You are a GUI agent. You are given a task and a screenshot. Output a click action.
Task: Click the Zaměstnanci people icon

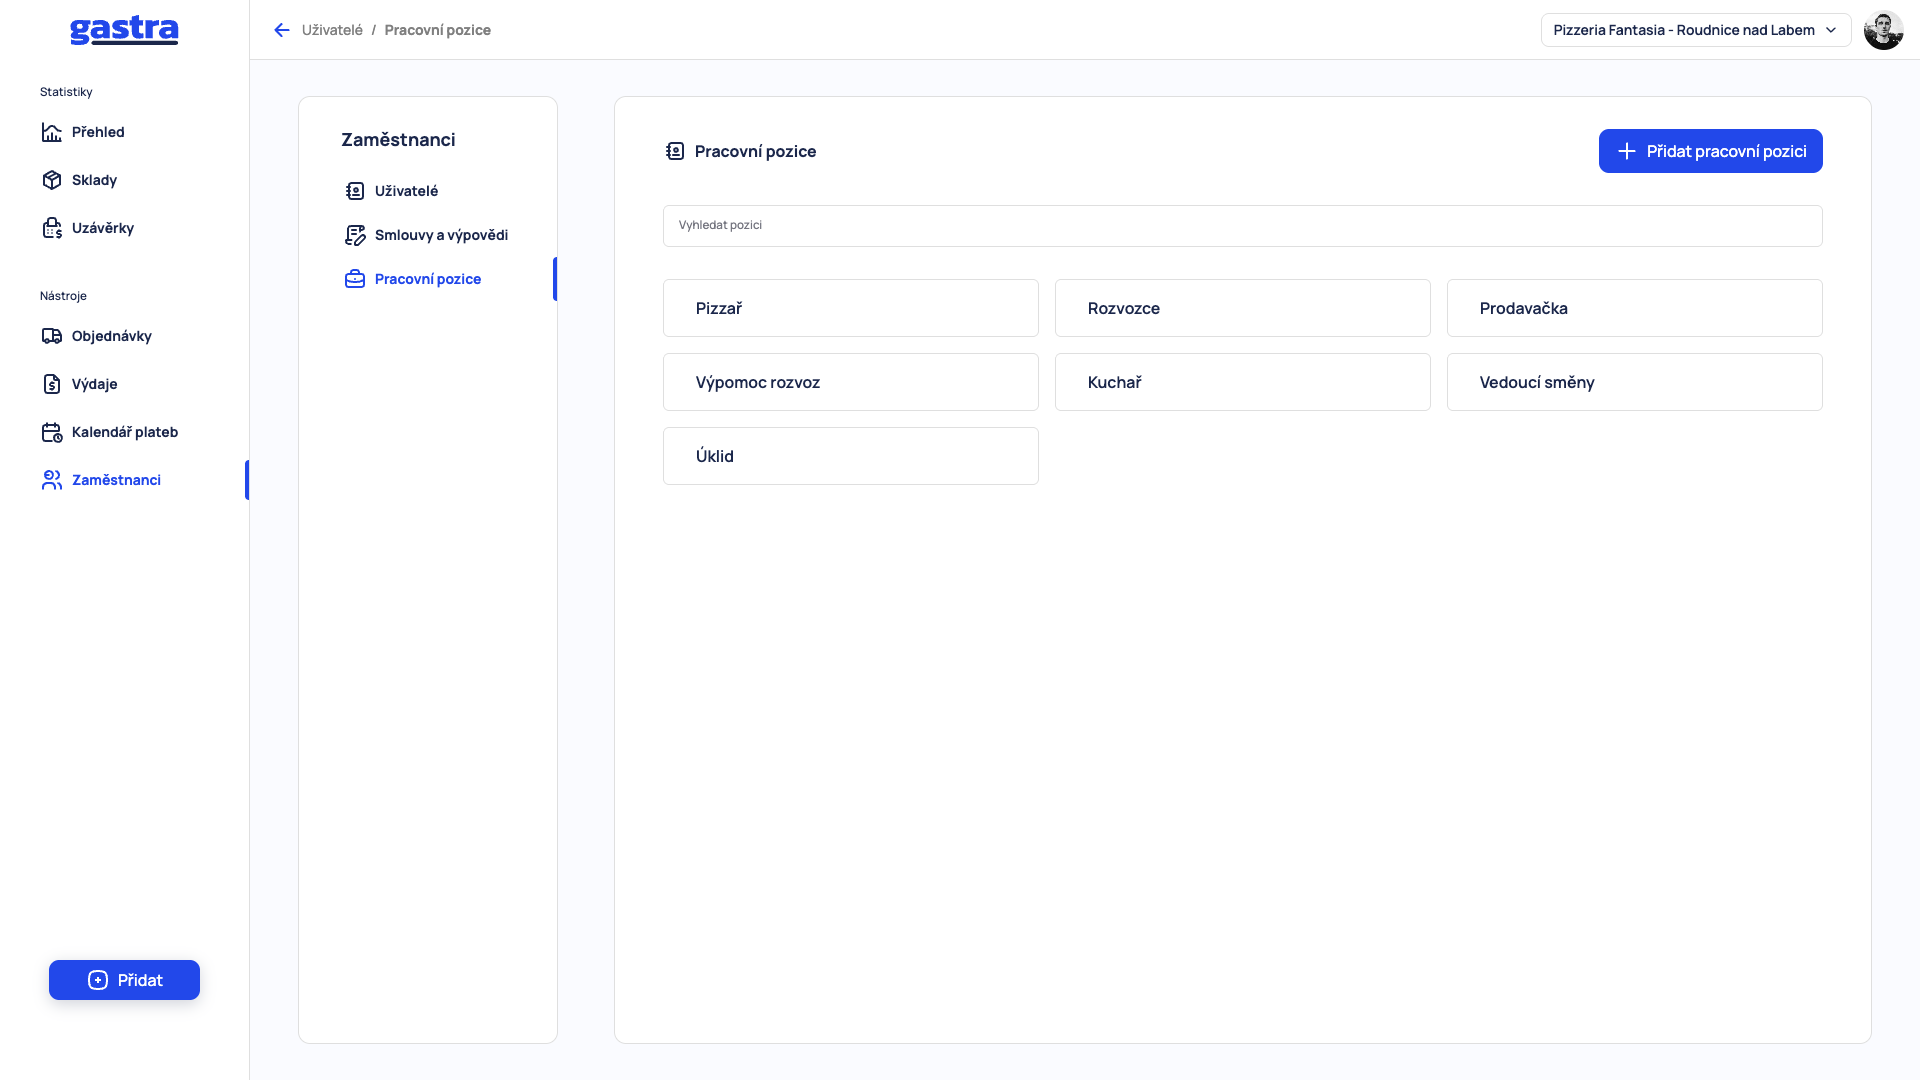click(52, 480)
